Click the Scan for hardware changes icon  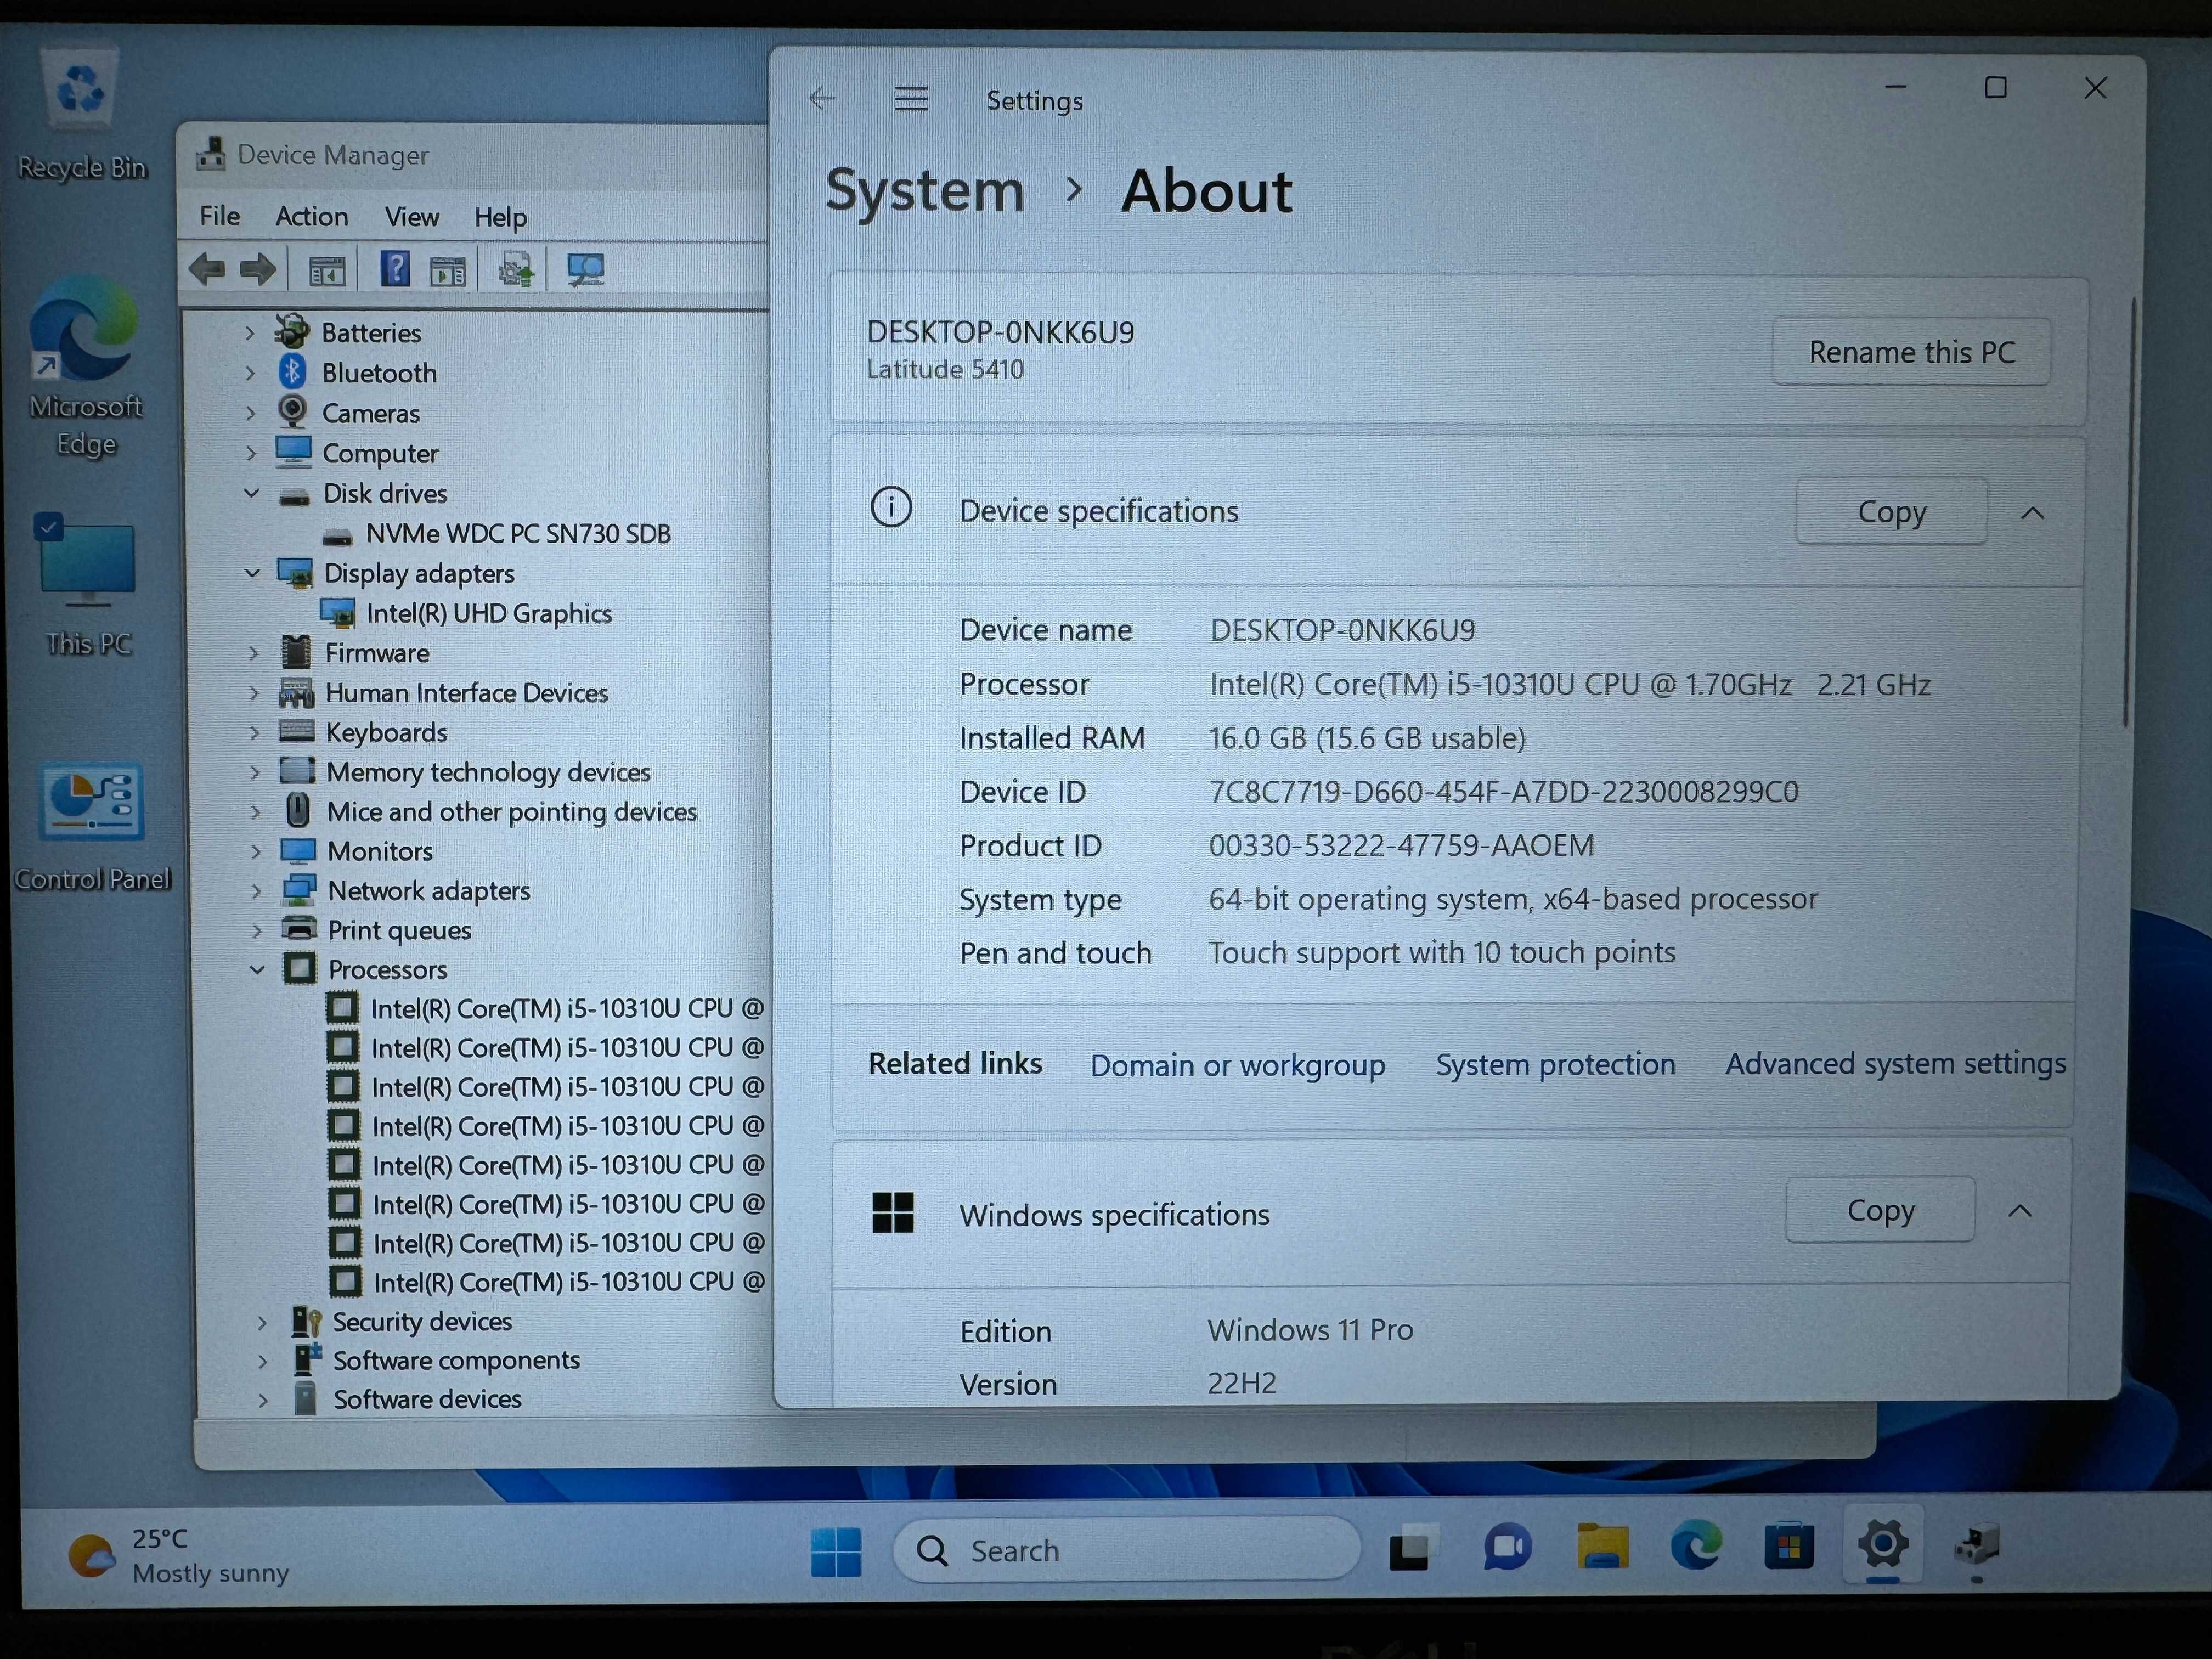[585, 270]
